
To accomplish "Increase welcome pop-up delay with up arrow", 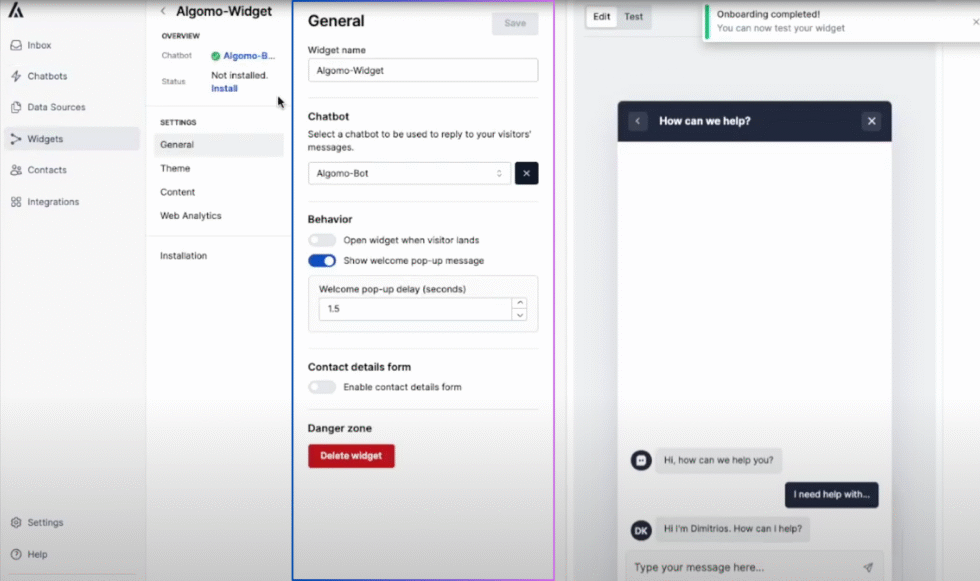I will (x=520, y=302).
